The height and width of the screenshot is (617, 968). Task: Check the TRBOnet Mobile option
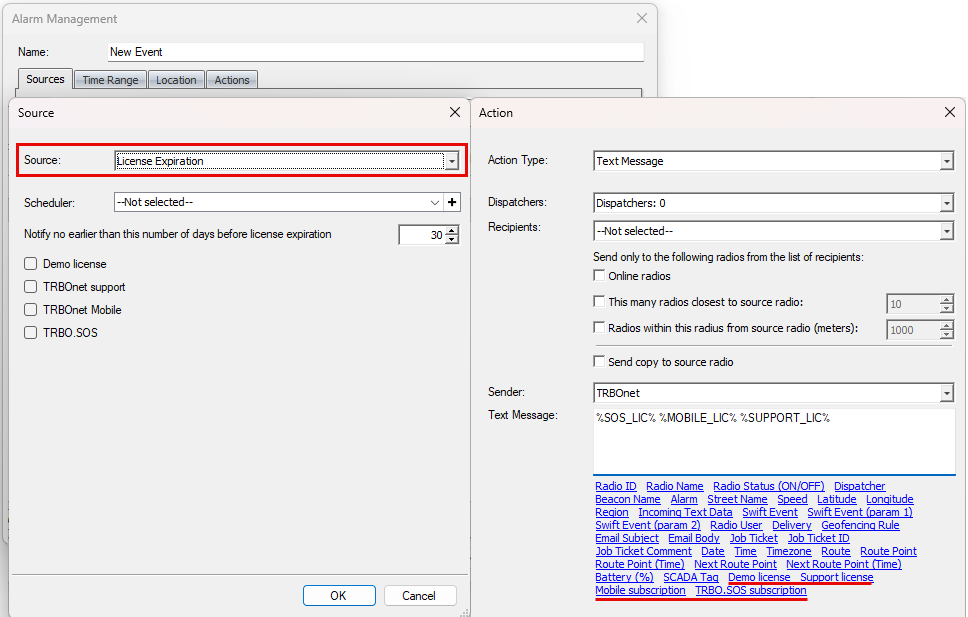[31, 310]
